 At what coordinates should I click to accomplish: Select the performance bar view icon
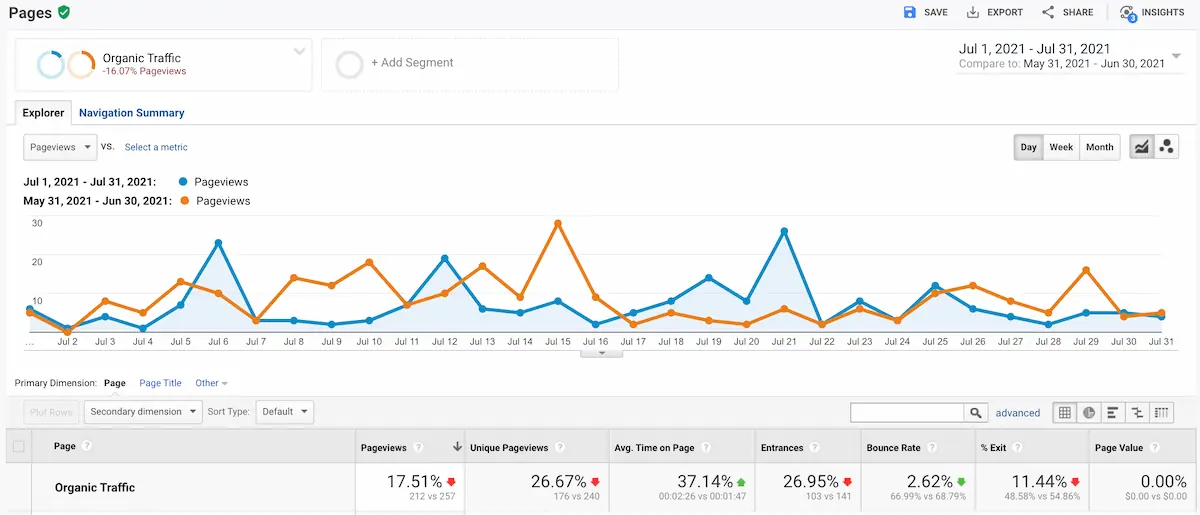(x=1113, y=412)
